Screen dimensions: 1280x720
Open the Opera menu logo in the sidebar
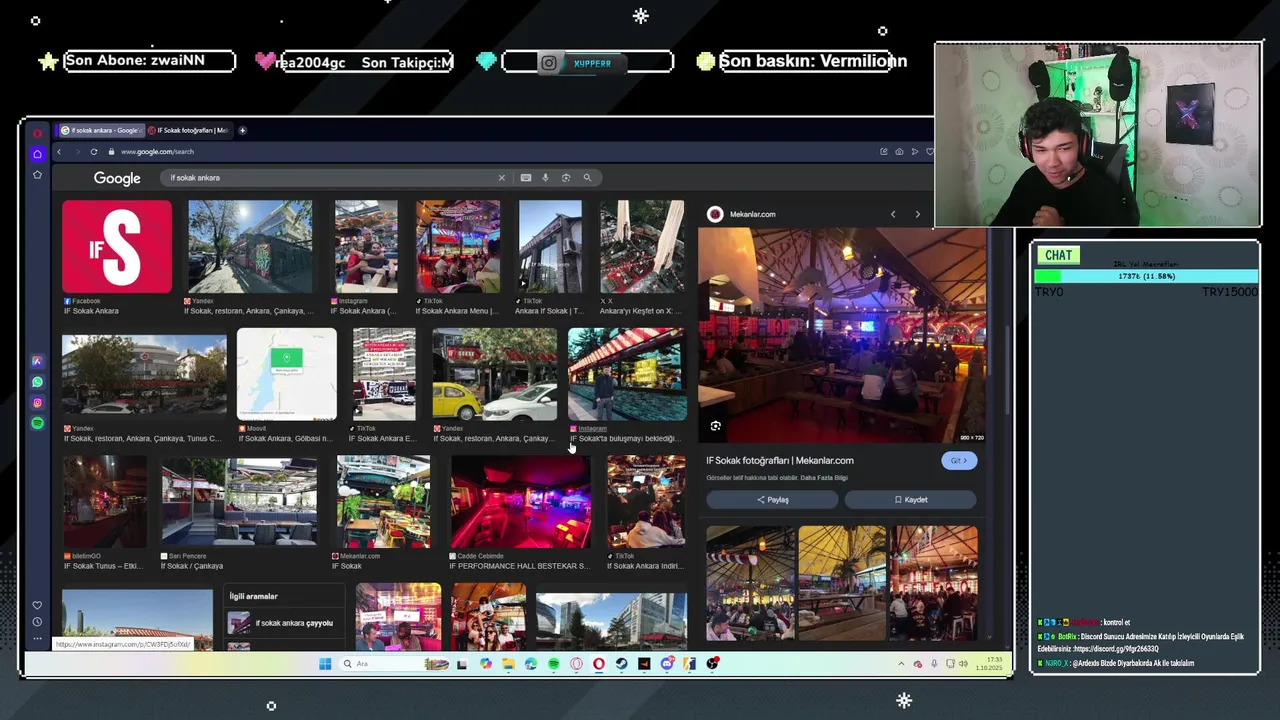pos(37,133)
